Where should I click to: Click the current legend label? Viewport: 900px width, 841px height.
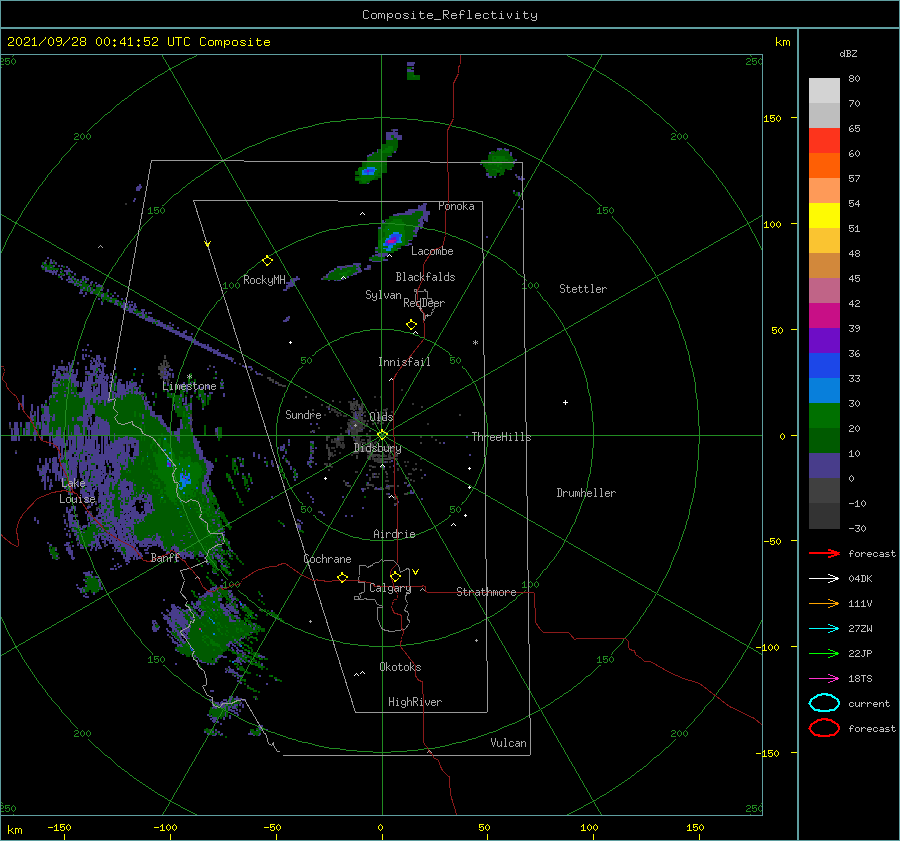[869, 703]
